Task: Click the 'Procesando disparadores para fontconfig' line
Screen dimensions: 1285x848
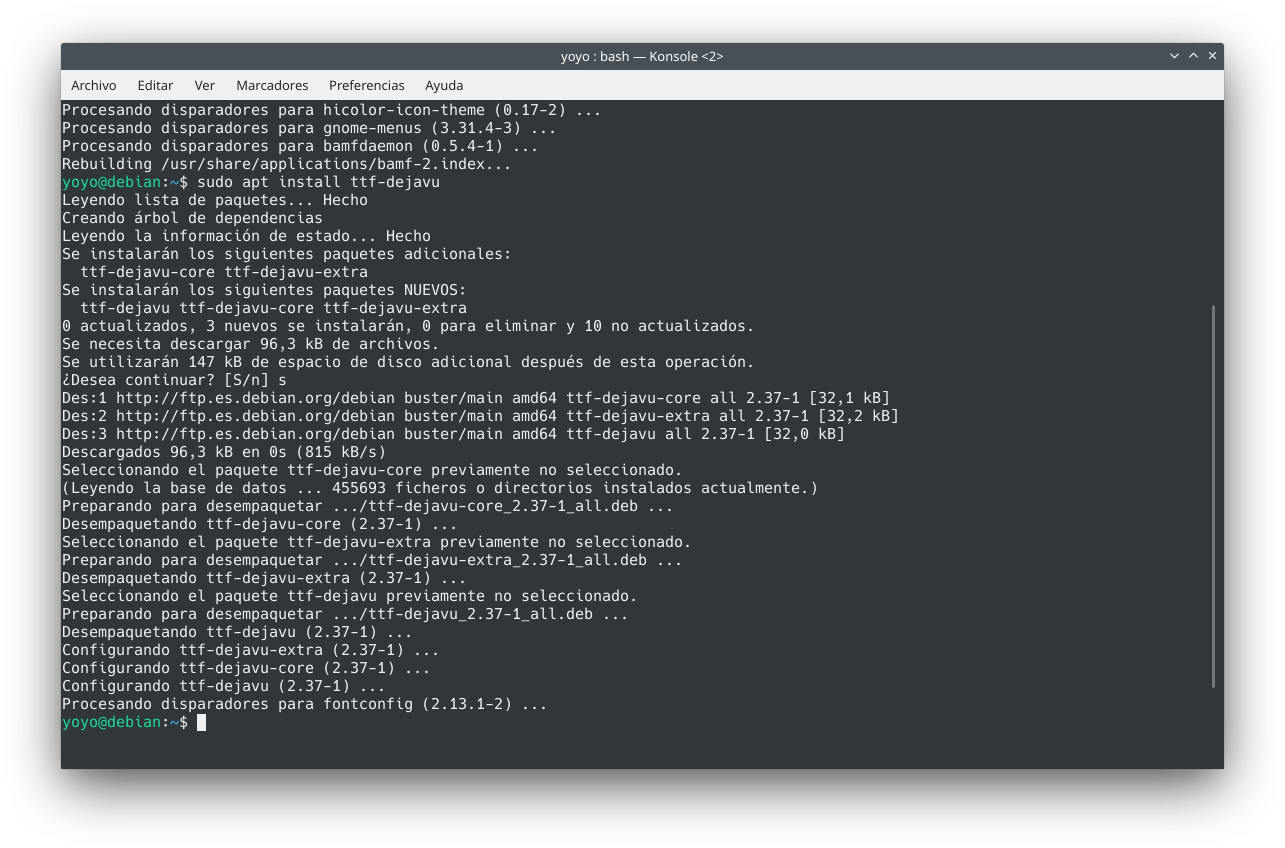Action: 304,704
